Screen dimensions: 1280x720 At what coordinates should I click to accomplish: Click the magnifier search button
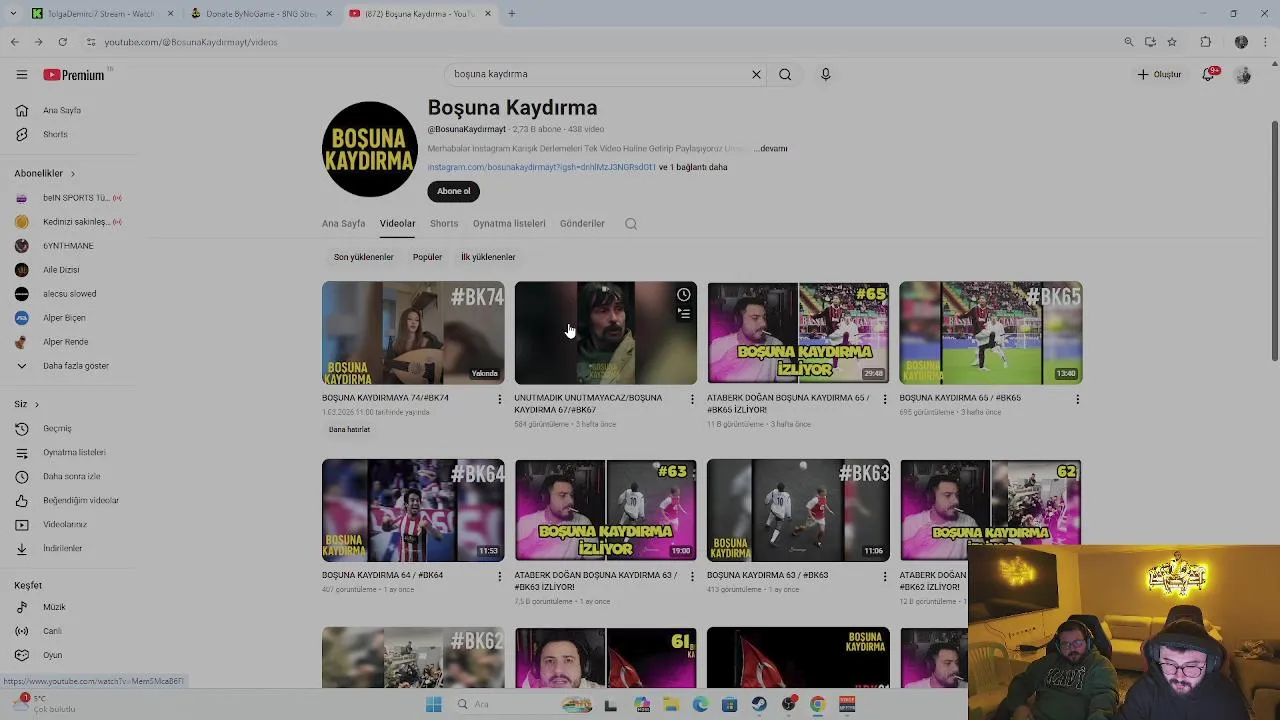click(x=785, y=74)
